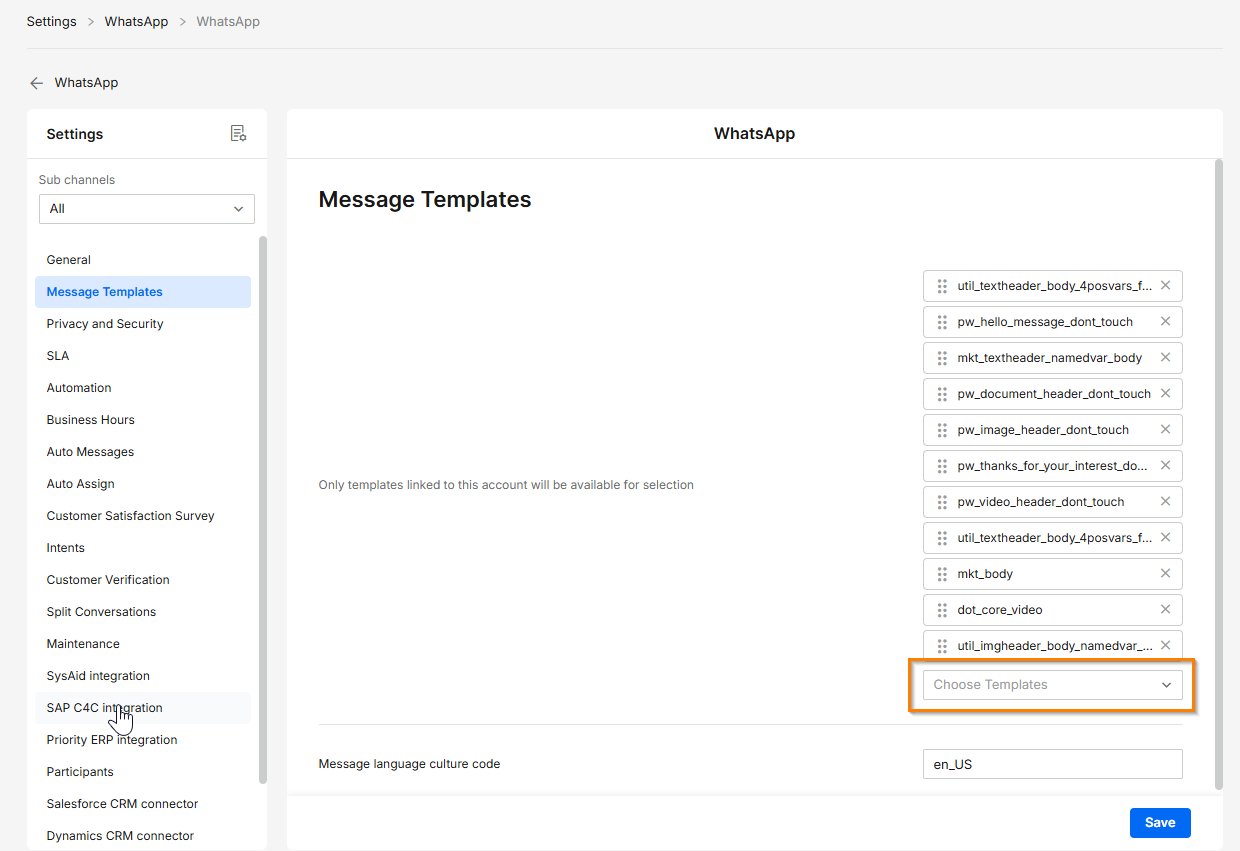Select SysAid integration in the sidebar
1240x851 pixels.
pos(143,676)
